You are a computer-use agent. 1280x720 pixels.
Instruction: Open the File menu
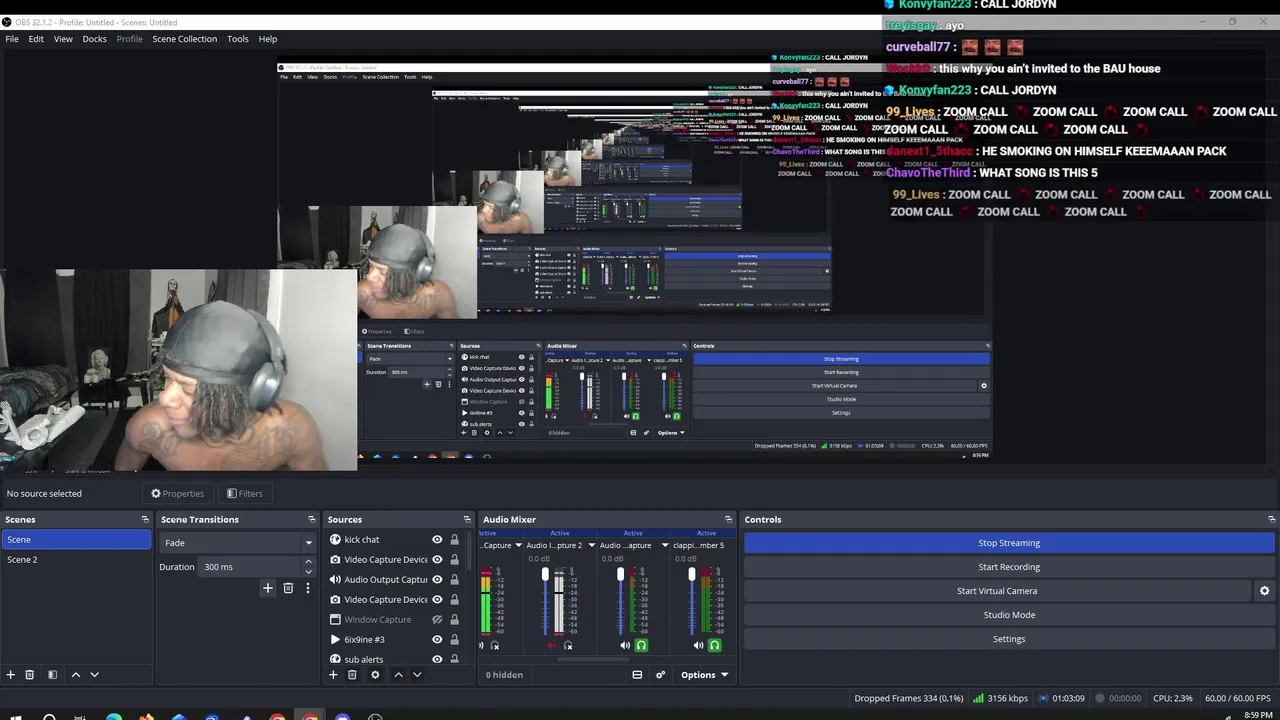12,39
